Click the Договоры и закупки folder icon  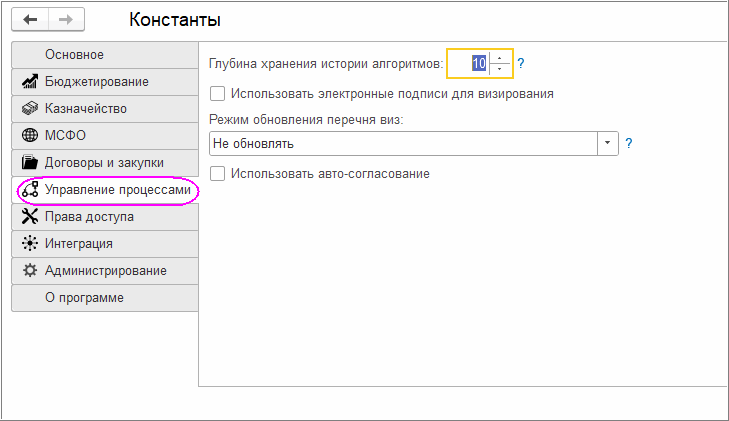pyautogui.click(x=30, y=162)
